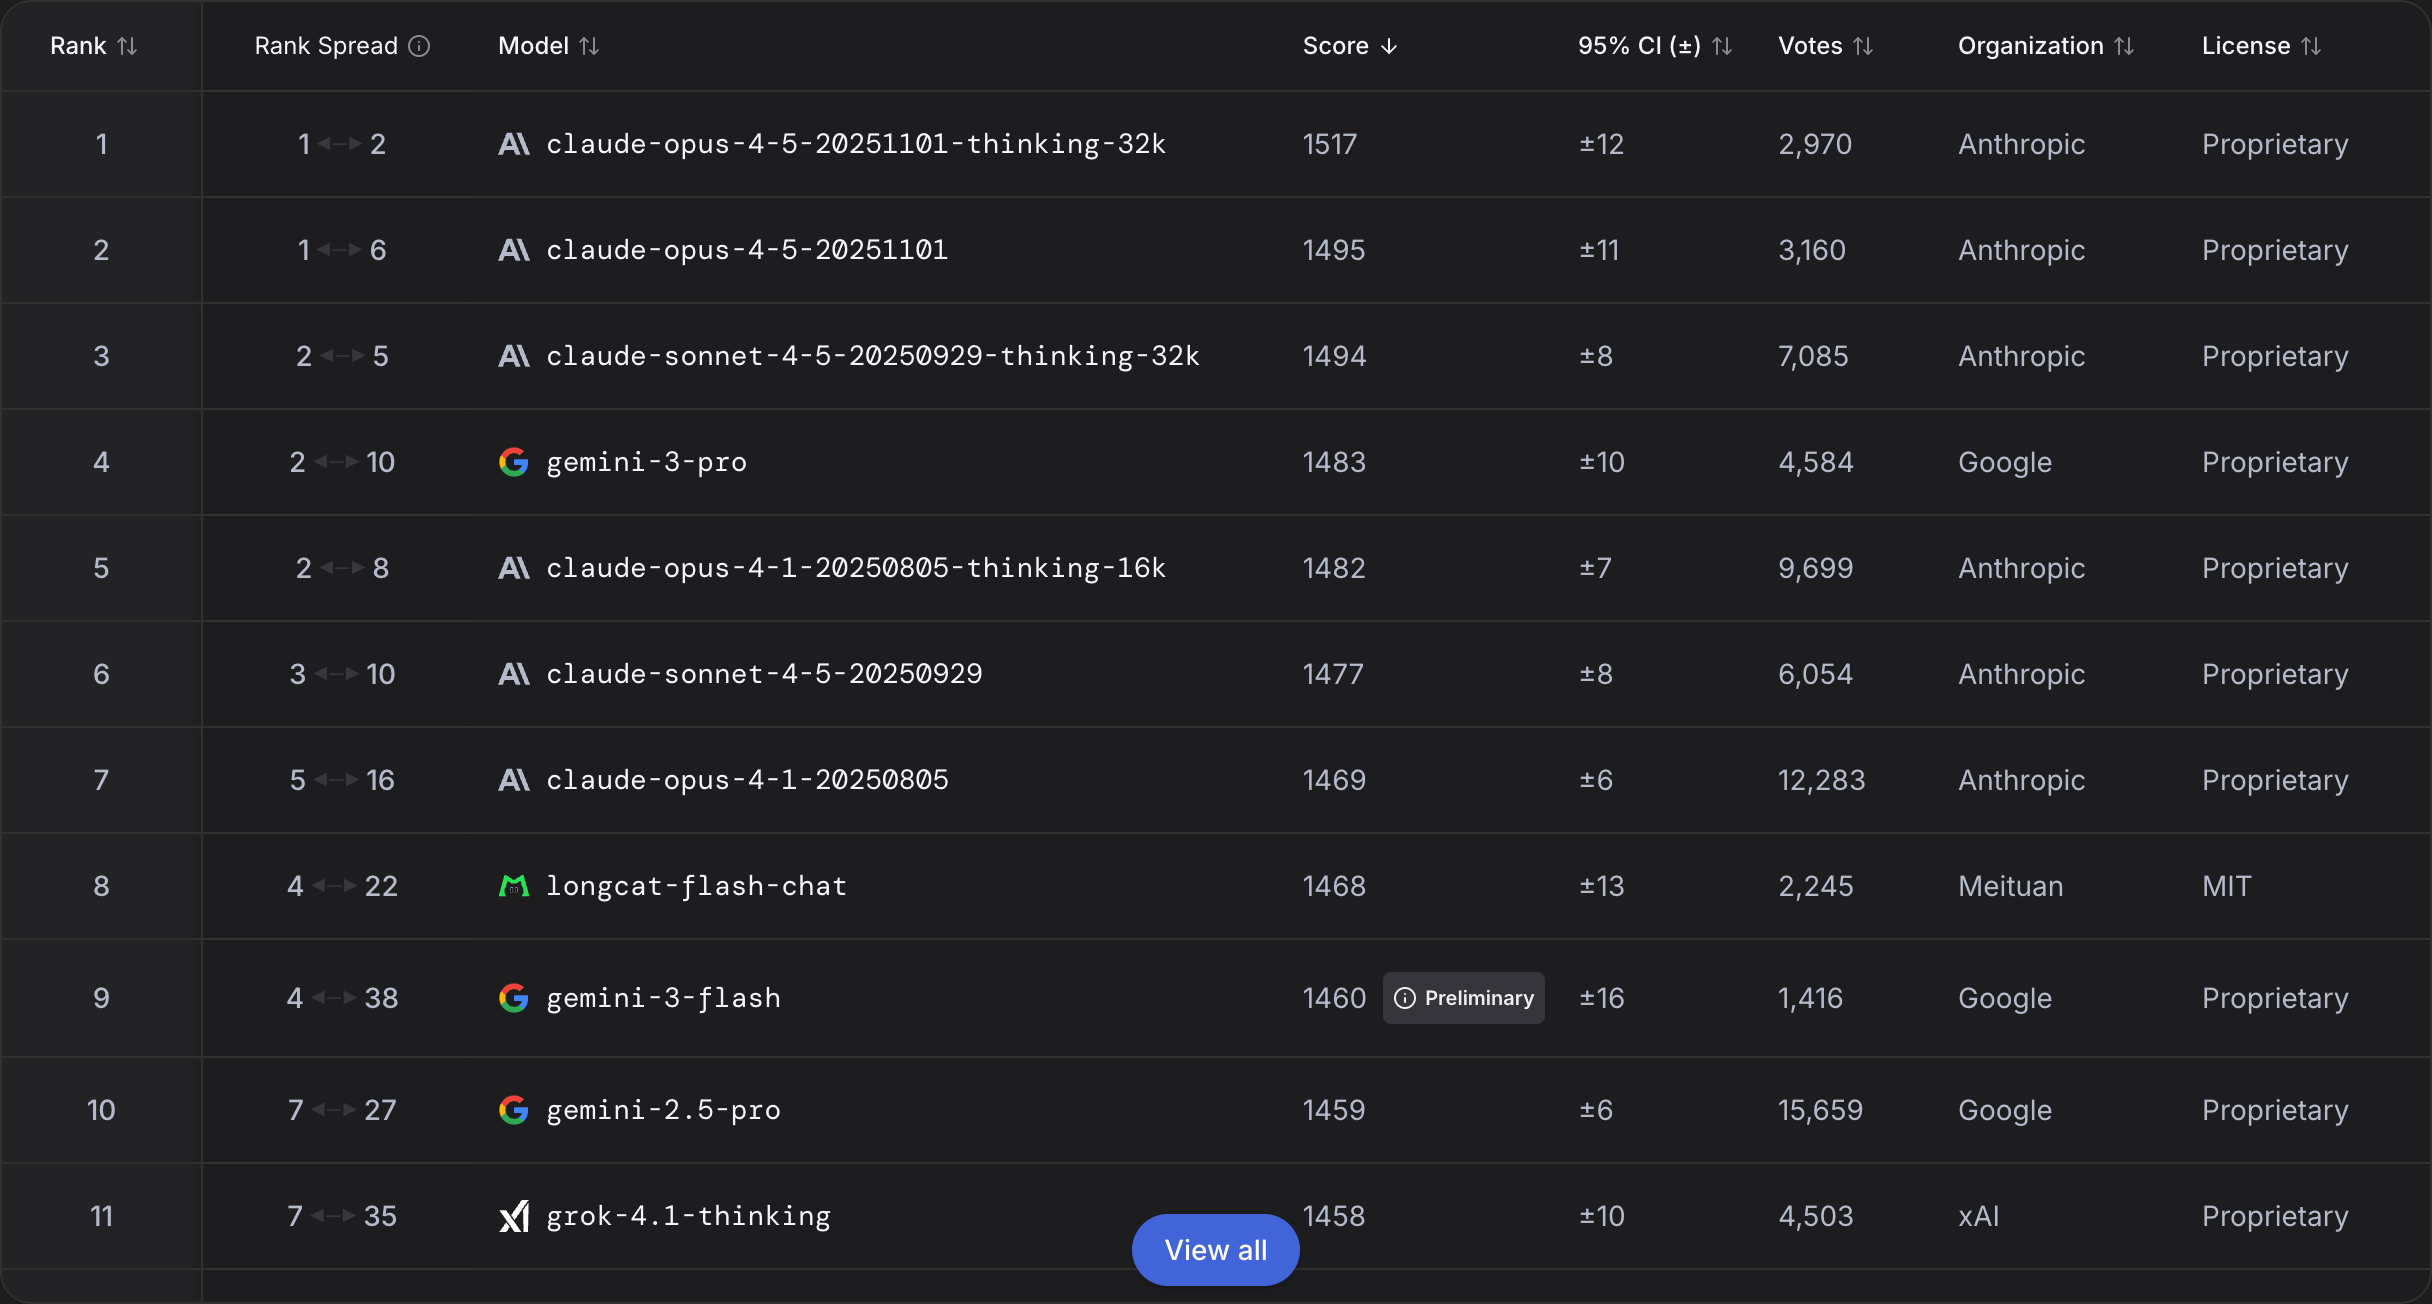Select the gemini-3-flash model name

(663, 998)
